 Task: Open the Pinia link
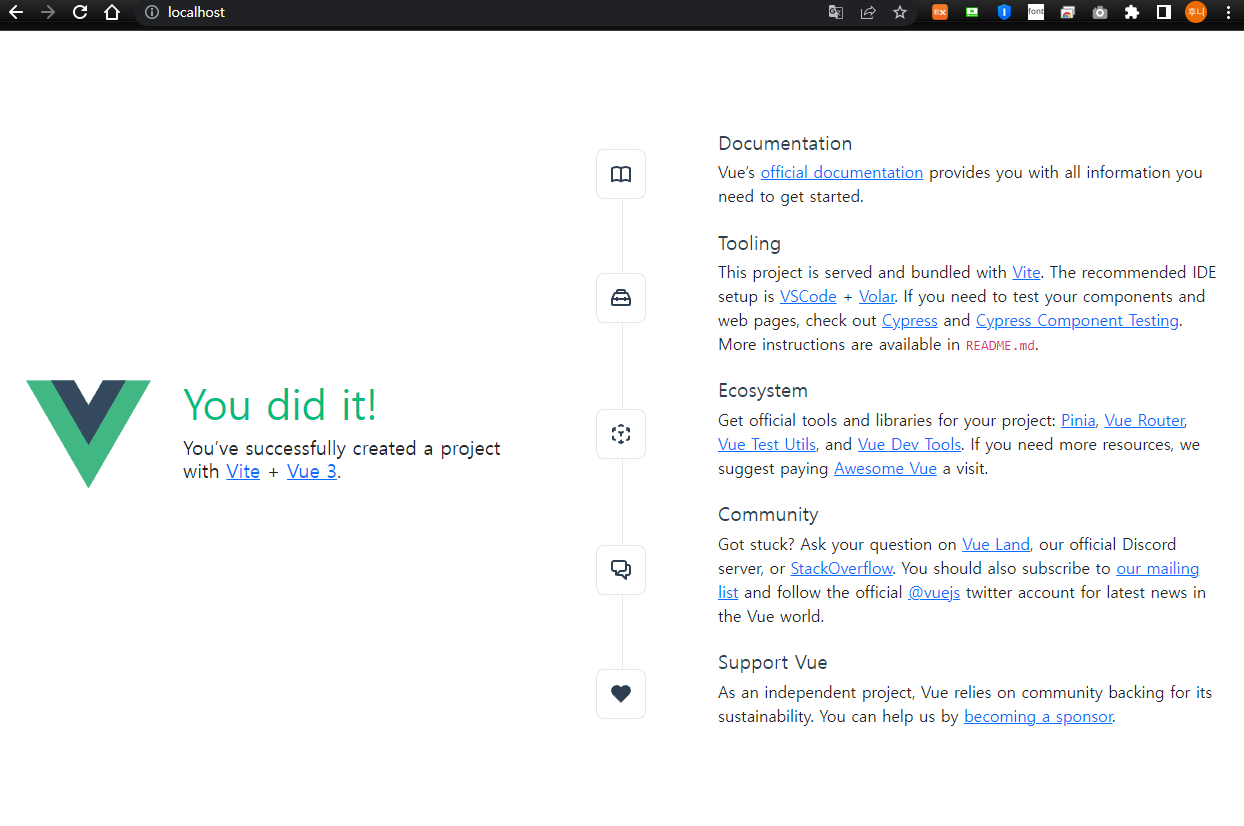pyautogui.click(x=1078, y=421)
